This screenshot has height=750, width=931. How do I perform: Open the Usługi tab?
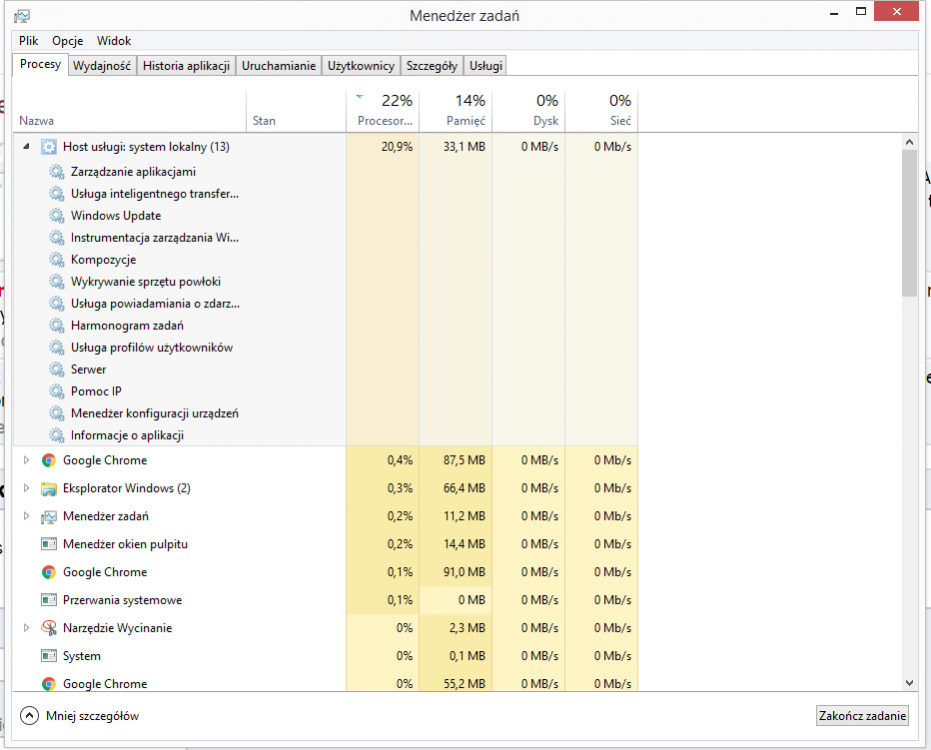pyautogui.click(x=486, y=66)
